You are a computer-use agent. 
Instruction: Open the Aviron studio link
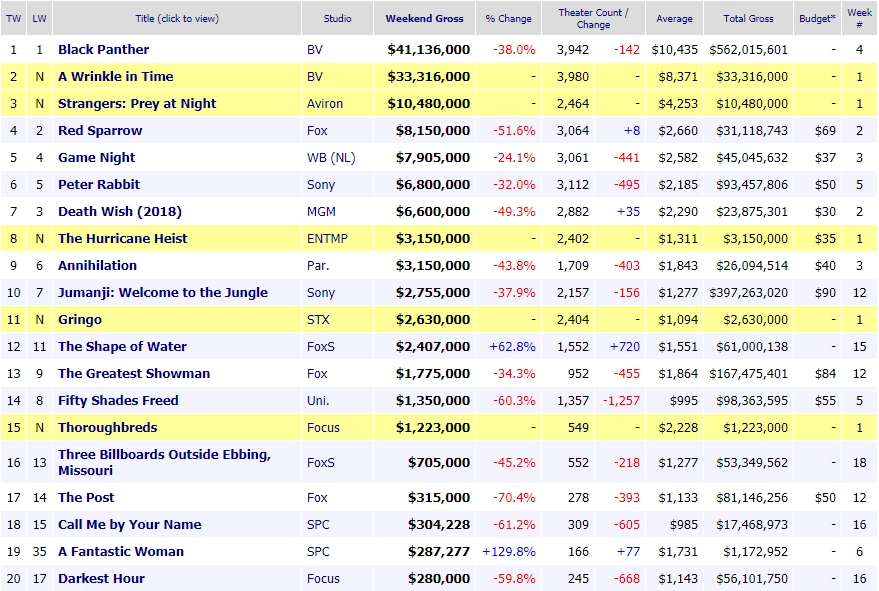coord(325,104)
